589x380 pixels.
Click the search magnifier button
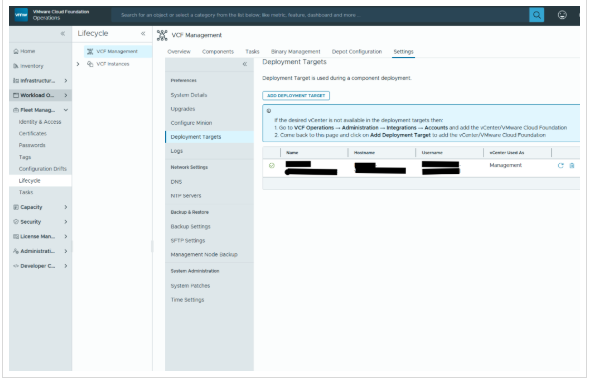536,15
